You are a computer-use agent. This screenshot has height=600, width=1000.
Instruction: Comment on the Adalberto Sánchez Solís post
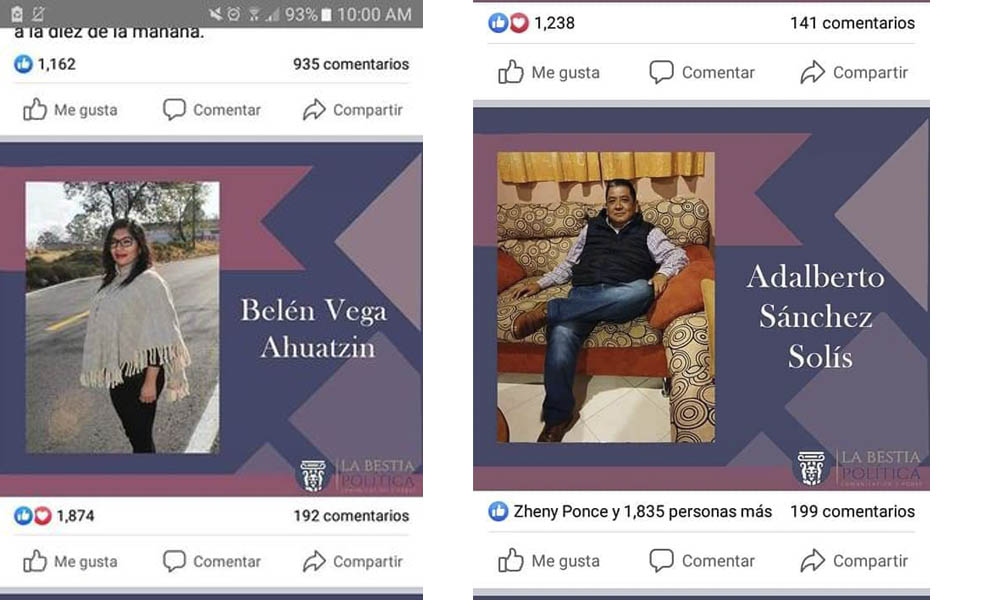coord(702,560)
